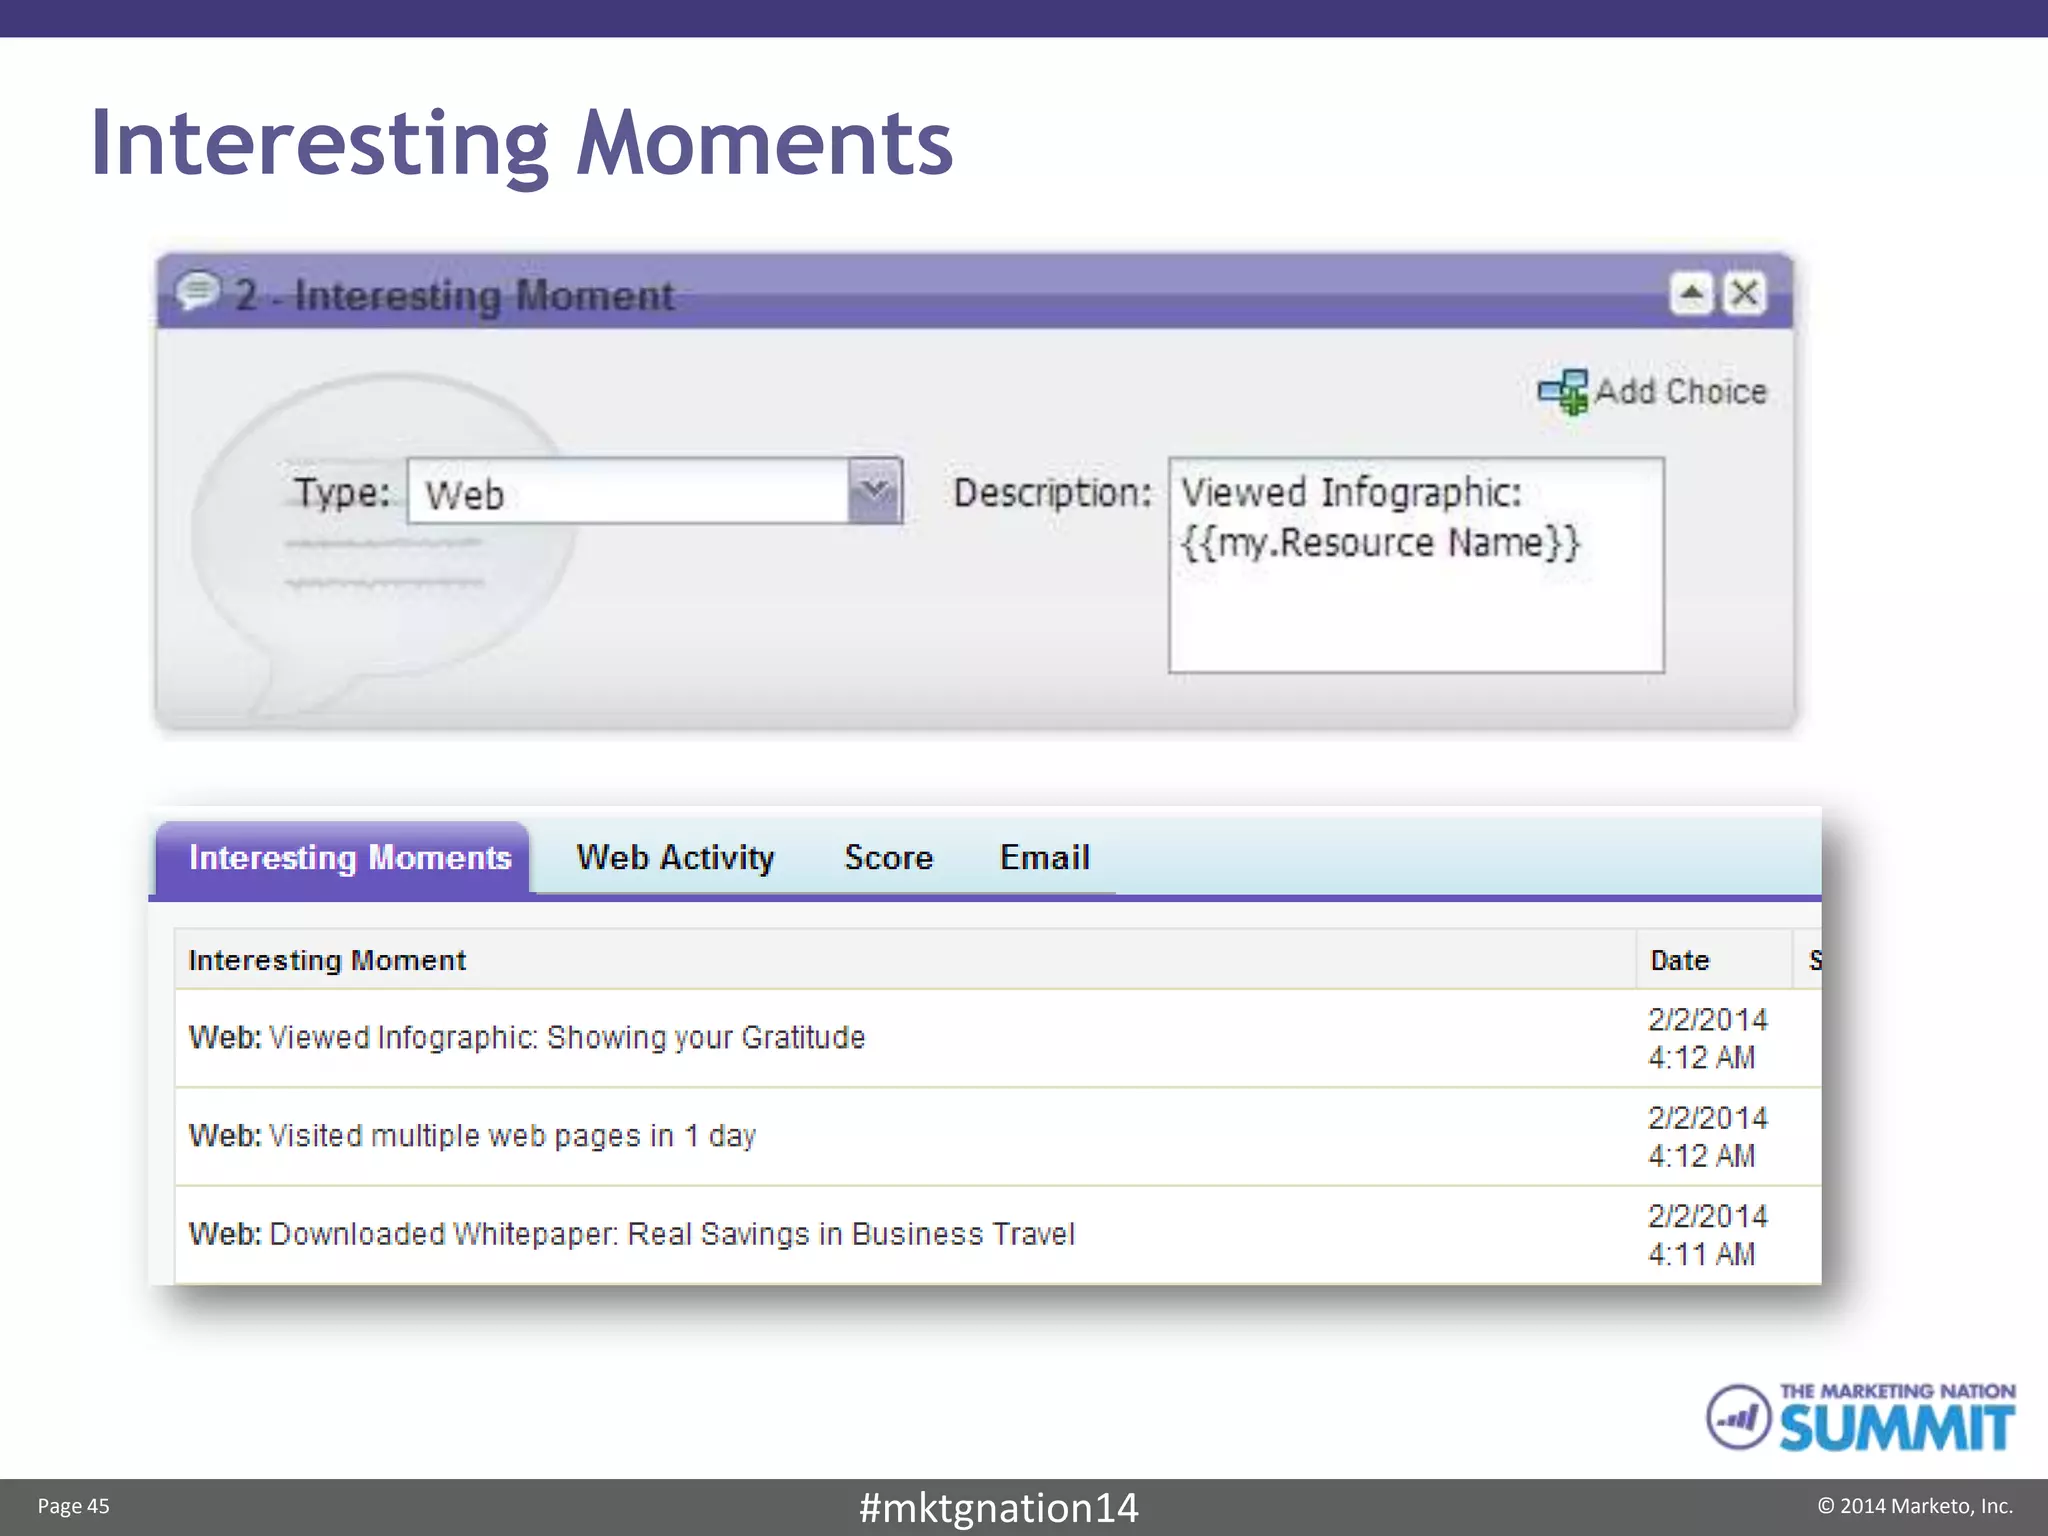
Task: Click the #mktgnation14 hashtag text
Action: tap(998, 1508)
